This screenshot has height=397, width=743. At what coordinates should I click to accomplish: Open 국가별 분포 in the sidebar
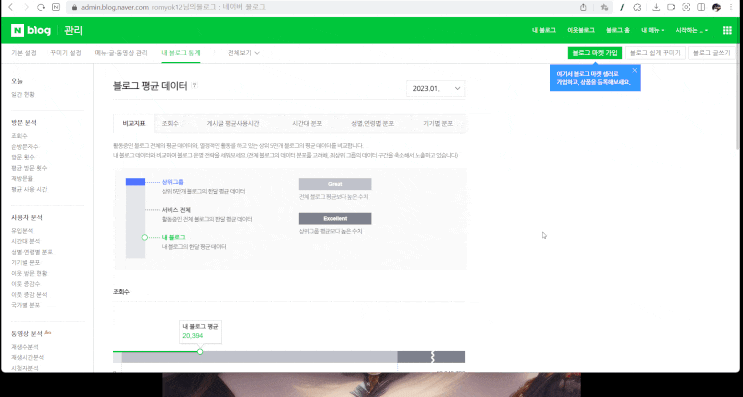pos(26,305)
